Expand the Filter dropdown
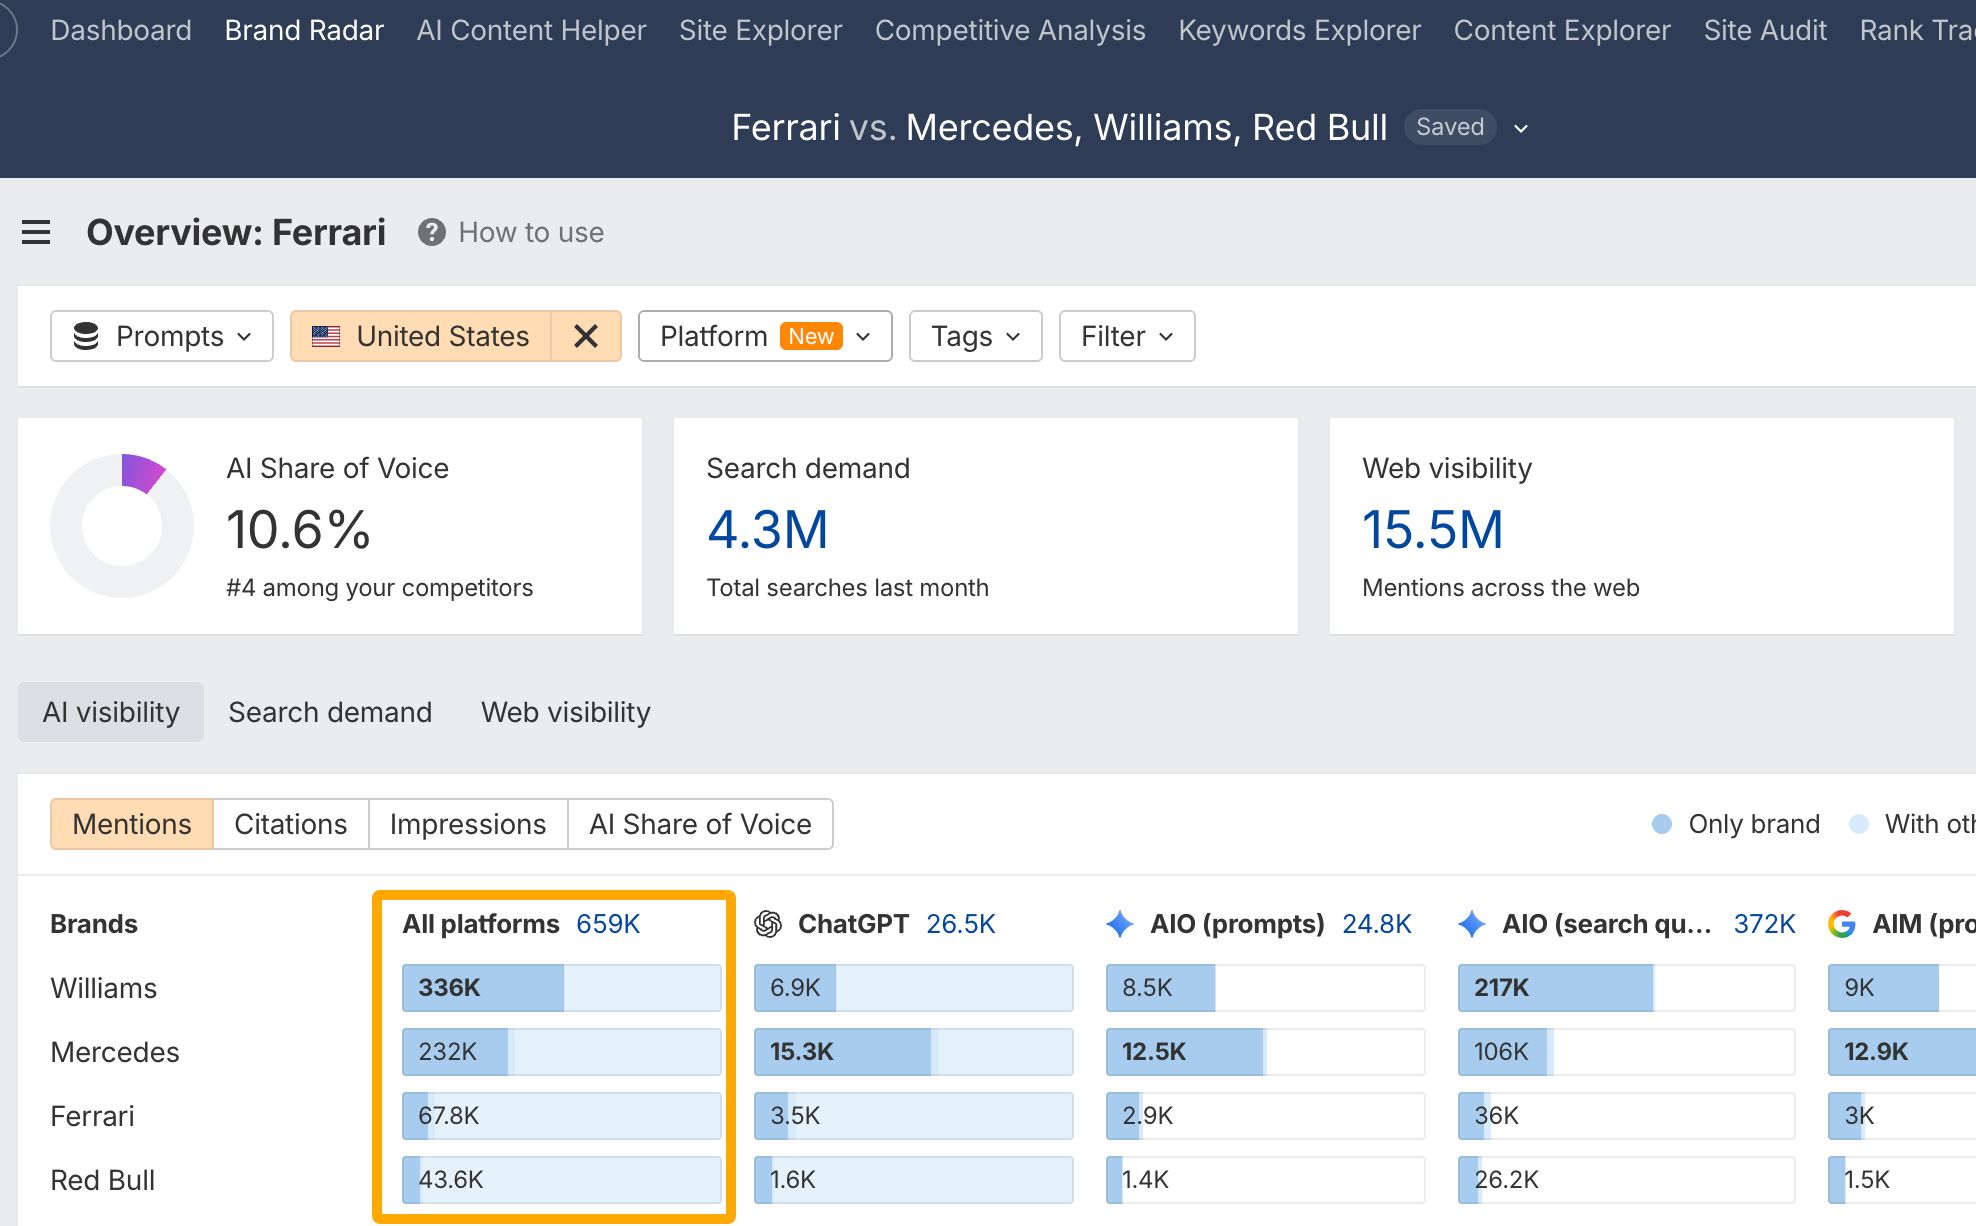Image resolution: width=1976 pixels, height=1226 pixels. [1127, 336]
